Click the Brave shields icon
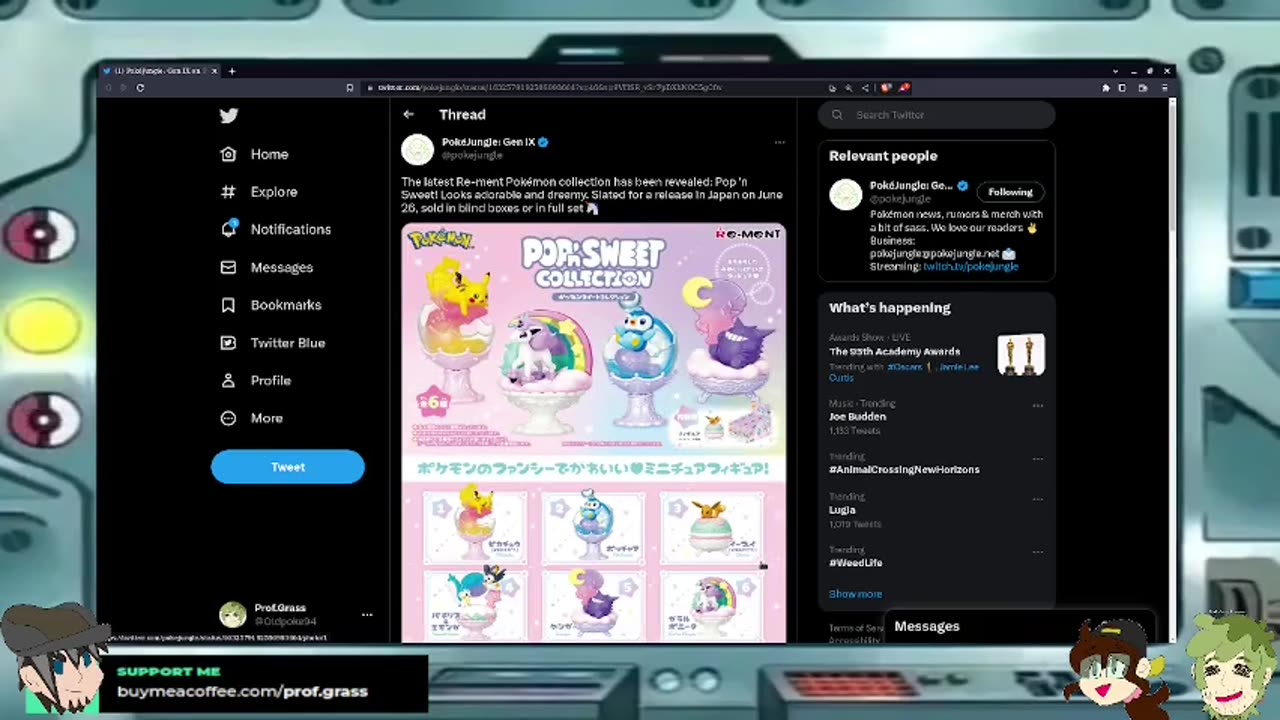Viewport: 1280px width, 720px height. [886, 88]
